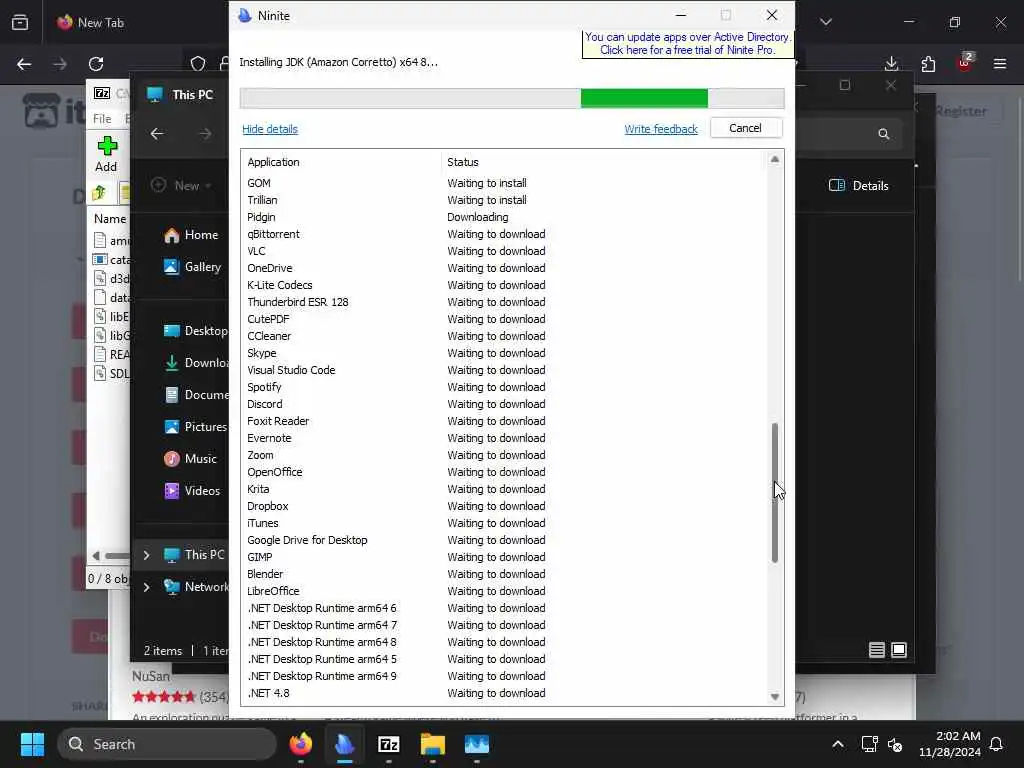Collapse the list via Hide details
This screenshot has height=768, width=1024.
(270, 129)
